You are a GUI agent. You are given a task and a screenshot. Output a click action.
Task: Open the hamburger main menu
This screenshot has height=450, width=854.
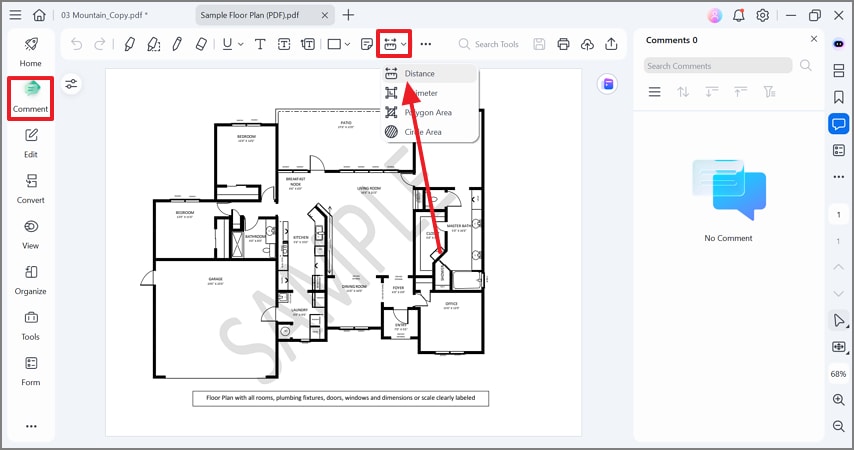tap(15, 15)
